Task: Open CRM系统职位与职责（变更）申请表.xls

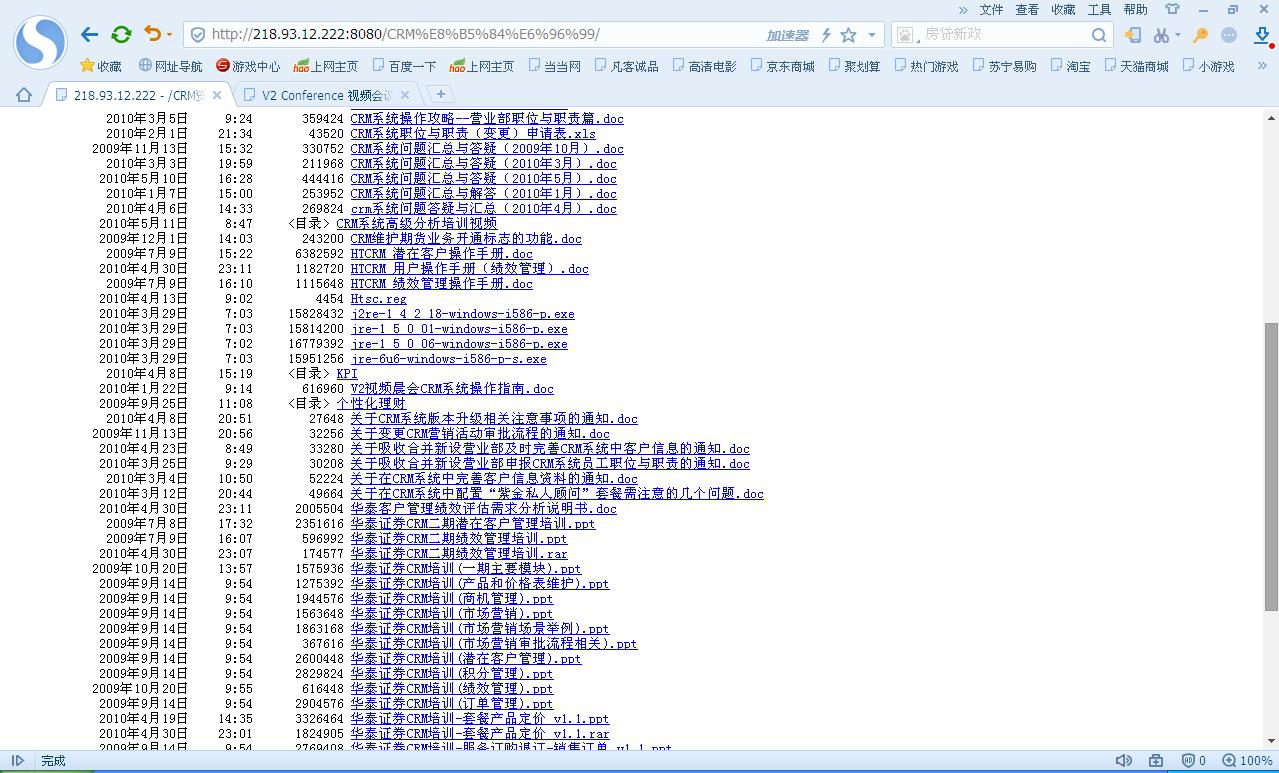Action: (473, 134)
